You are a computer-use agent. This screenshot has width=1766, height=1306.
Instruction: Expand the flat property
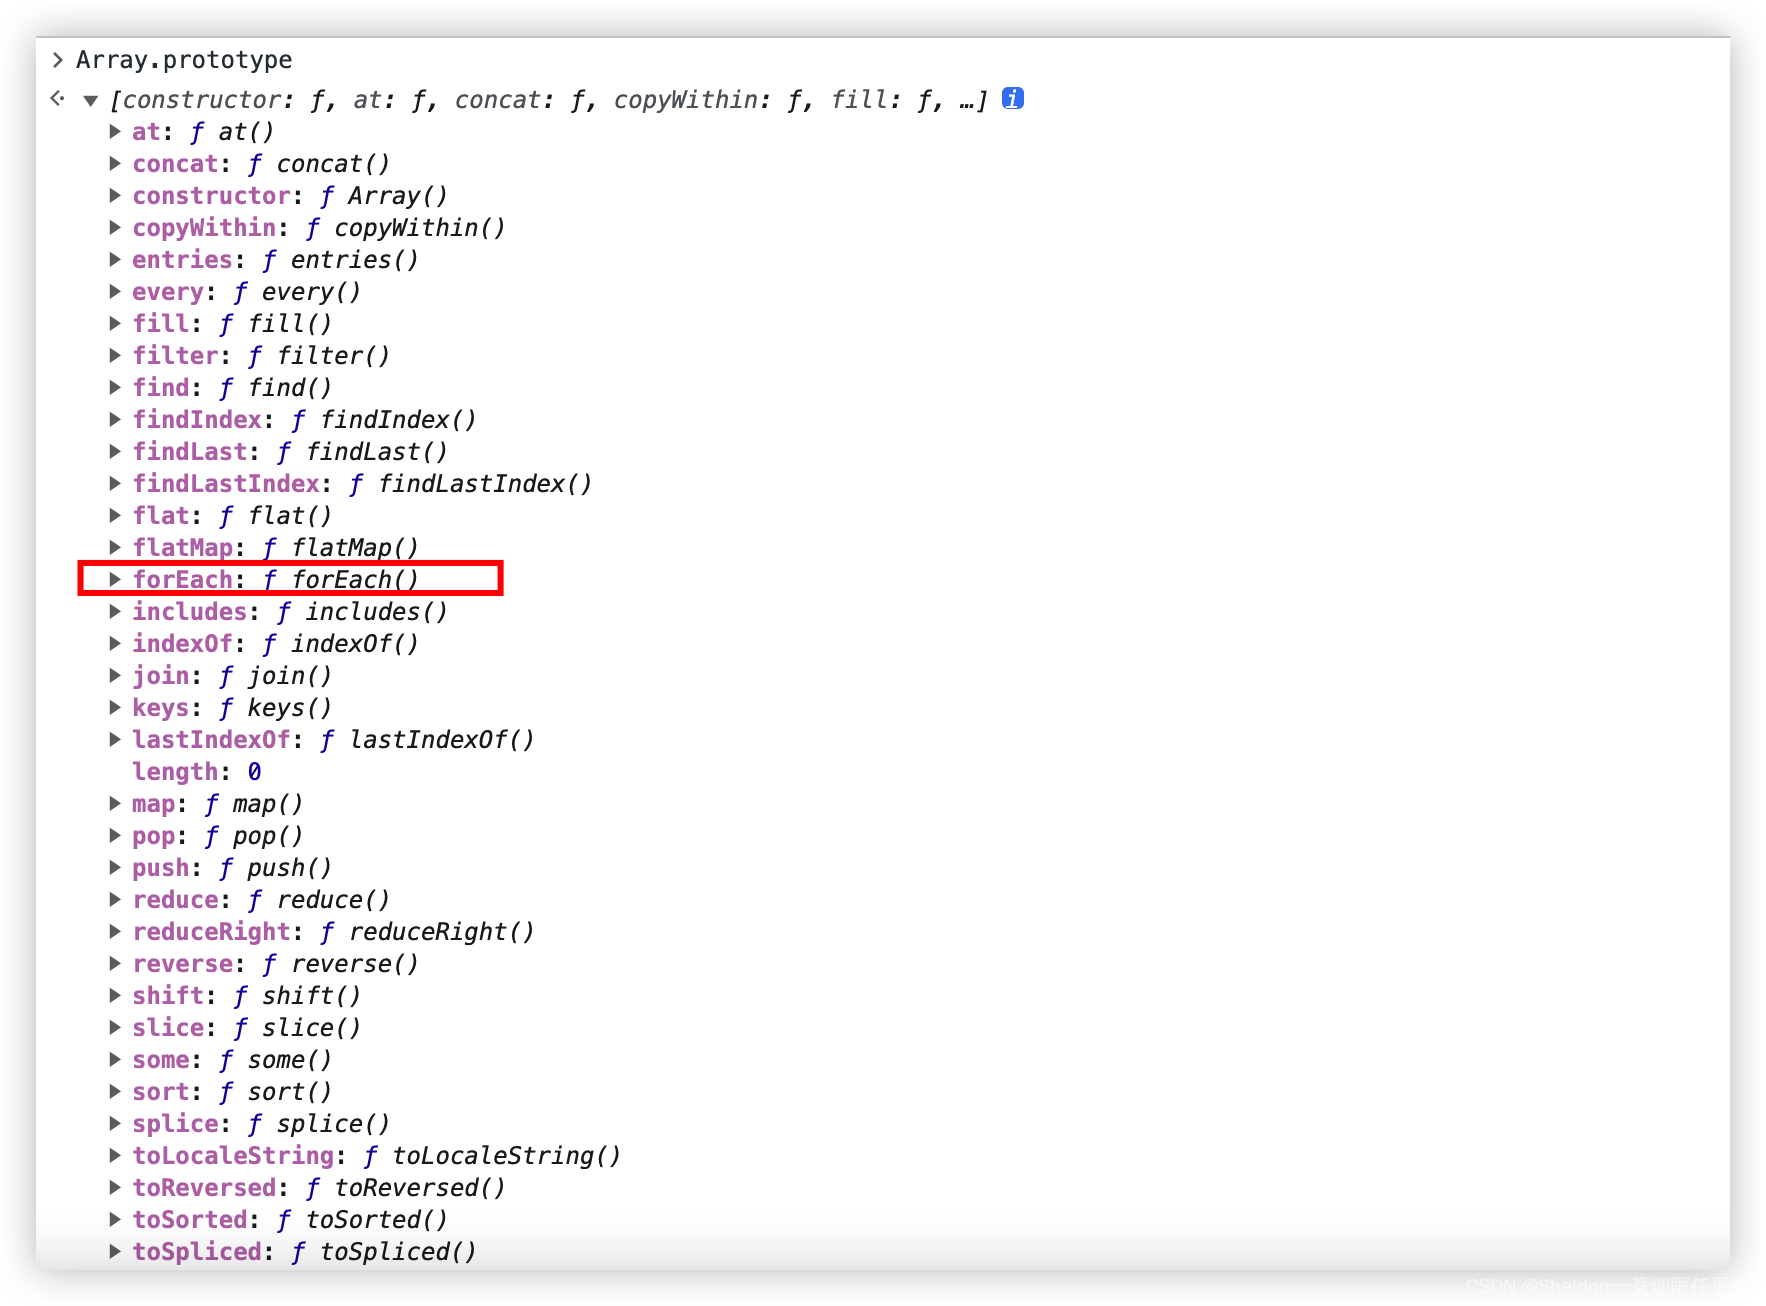pyautogui.click(x=115, y=515)
